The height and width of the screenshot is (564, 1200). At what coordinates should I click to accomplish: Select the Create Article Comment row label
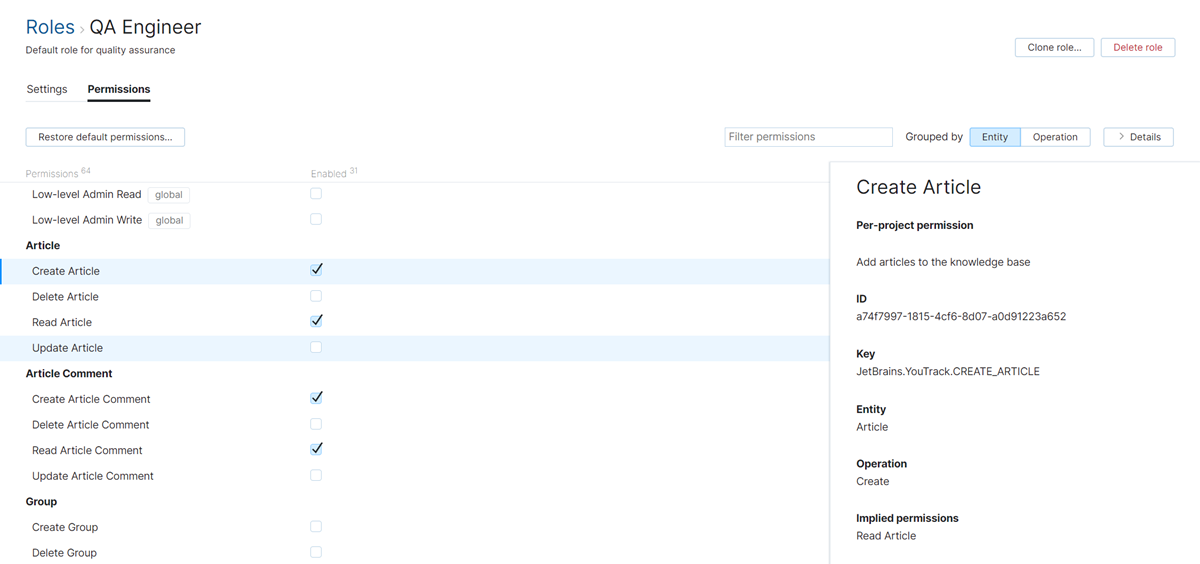pos(91,399)
